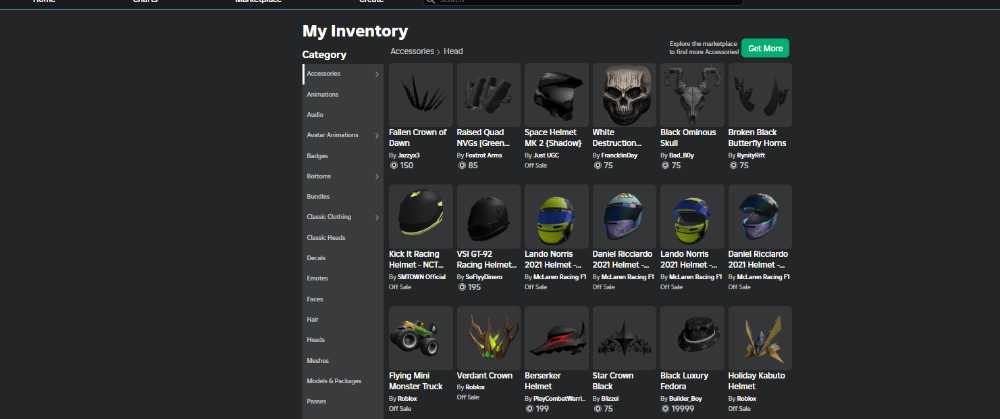Open the Fallen Crown of Dawn thumbnail
Image resolution: width=1000 pixels, height=419 pixels.
pos(420,94)
